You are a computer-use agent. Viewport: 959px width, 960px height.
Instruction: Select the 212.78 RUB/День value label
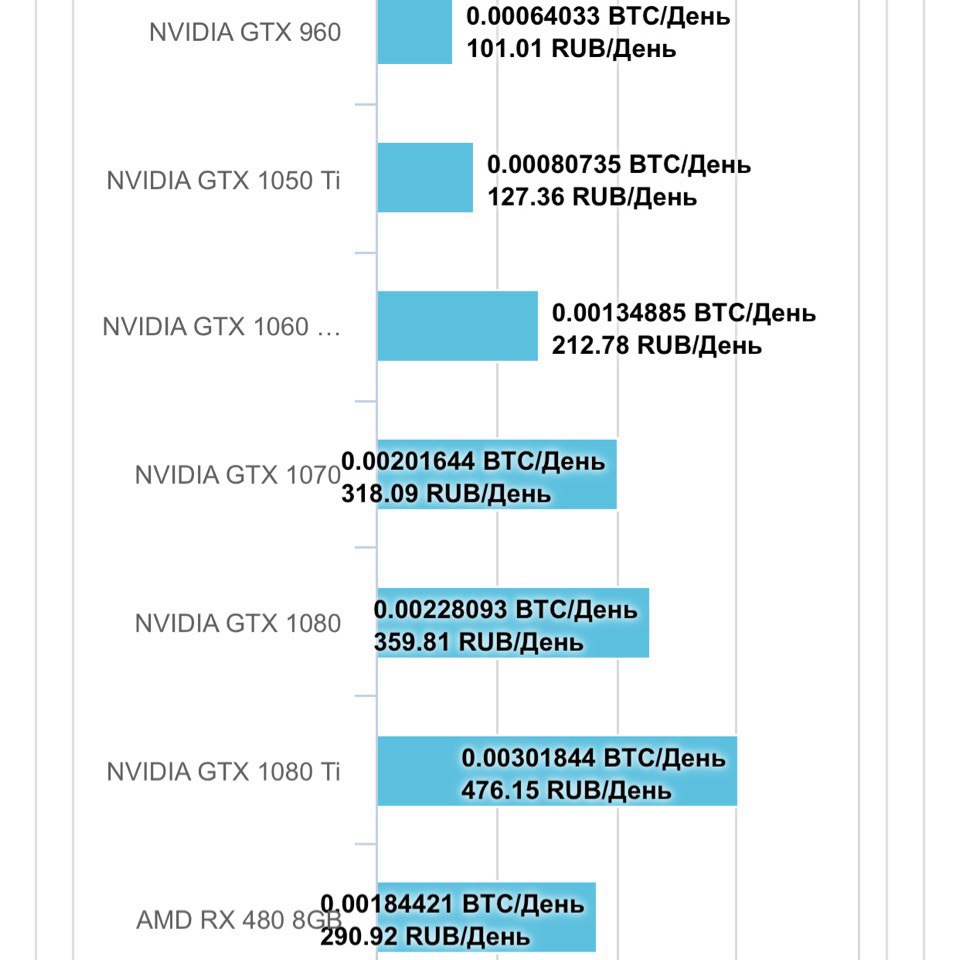[x=656, y=345]
